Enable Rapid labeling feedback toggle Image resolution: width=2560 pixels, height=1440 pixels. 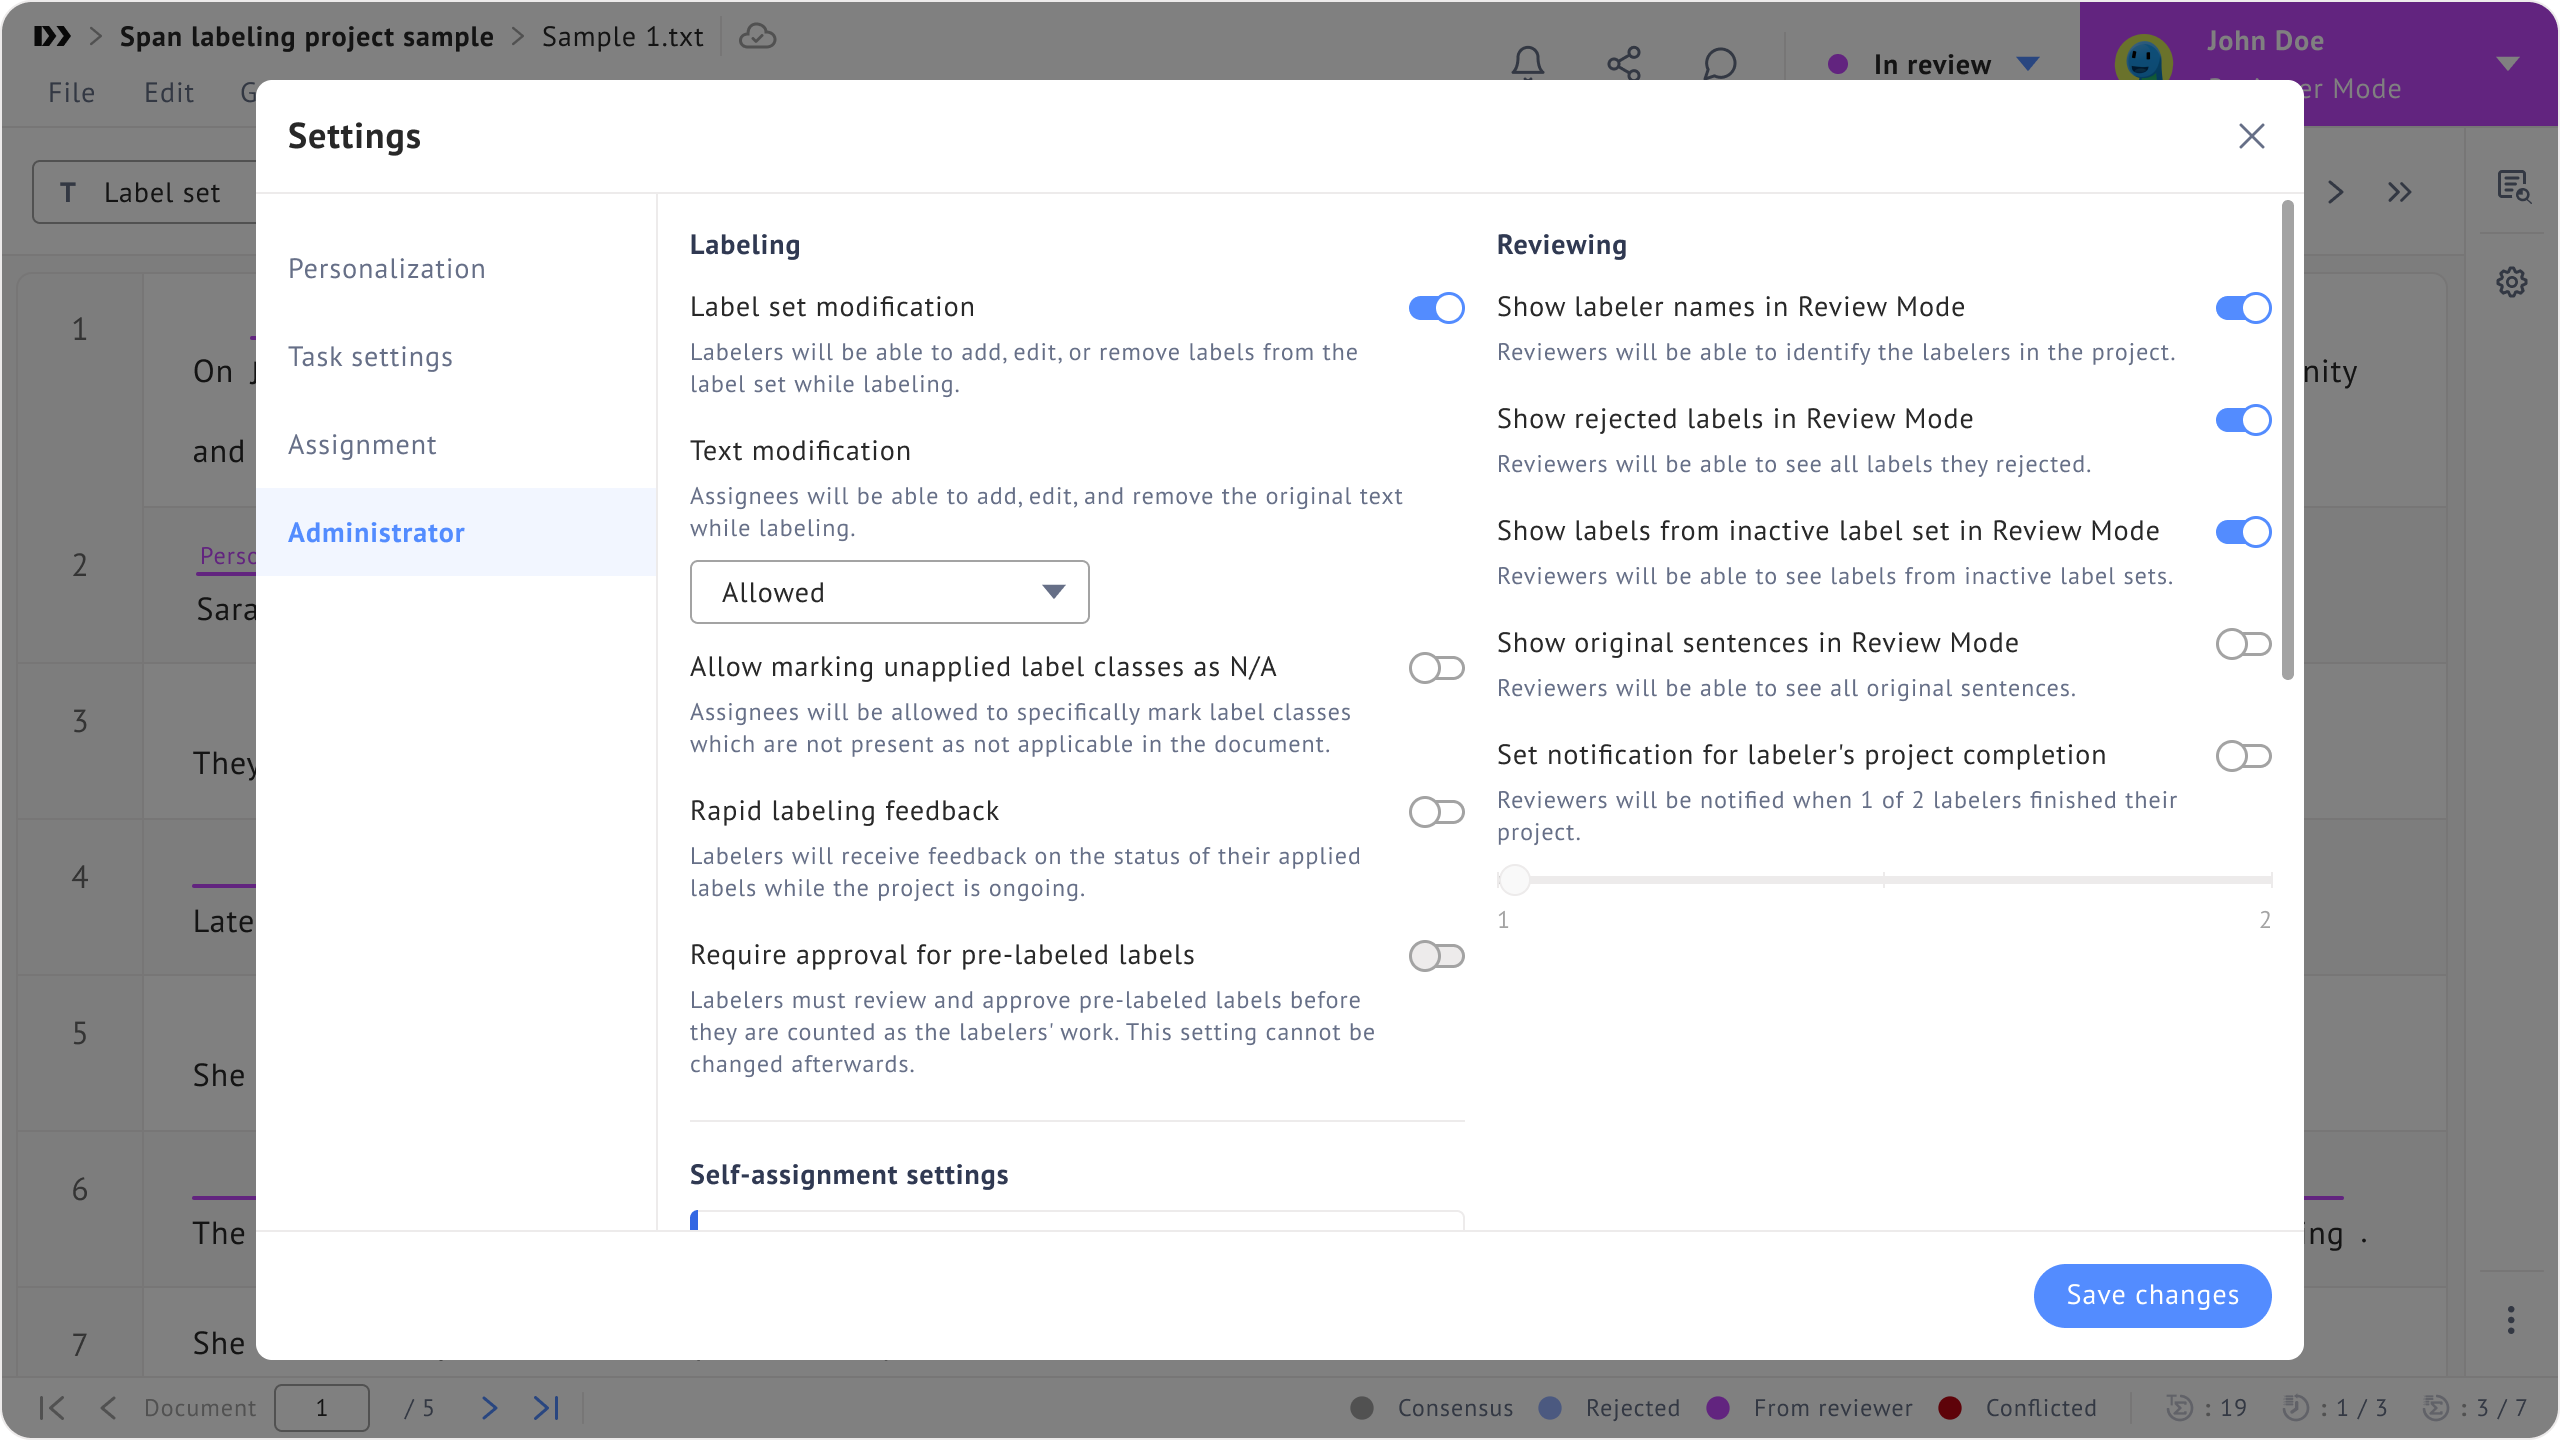pos(1436,812)
